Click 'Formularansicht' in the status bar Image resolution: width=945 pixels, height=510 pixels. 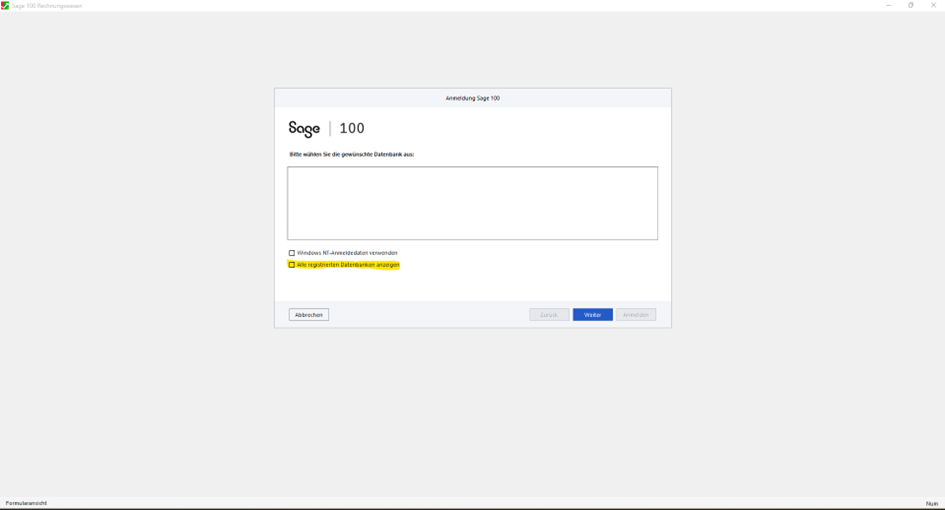26,503
